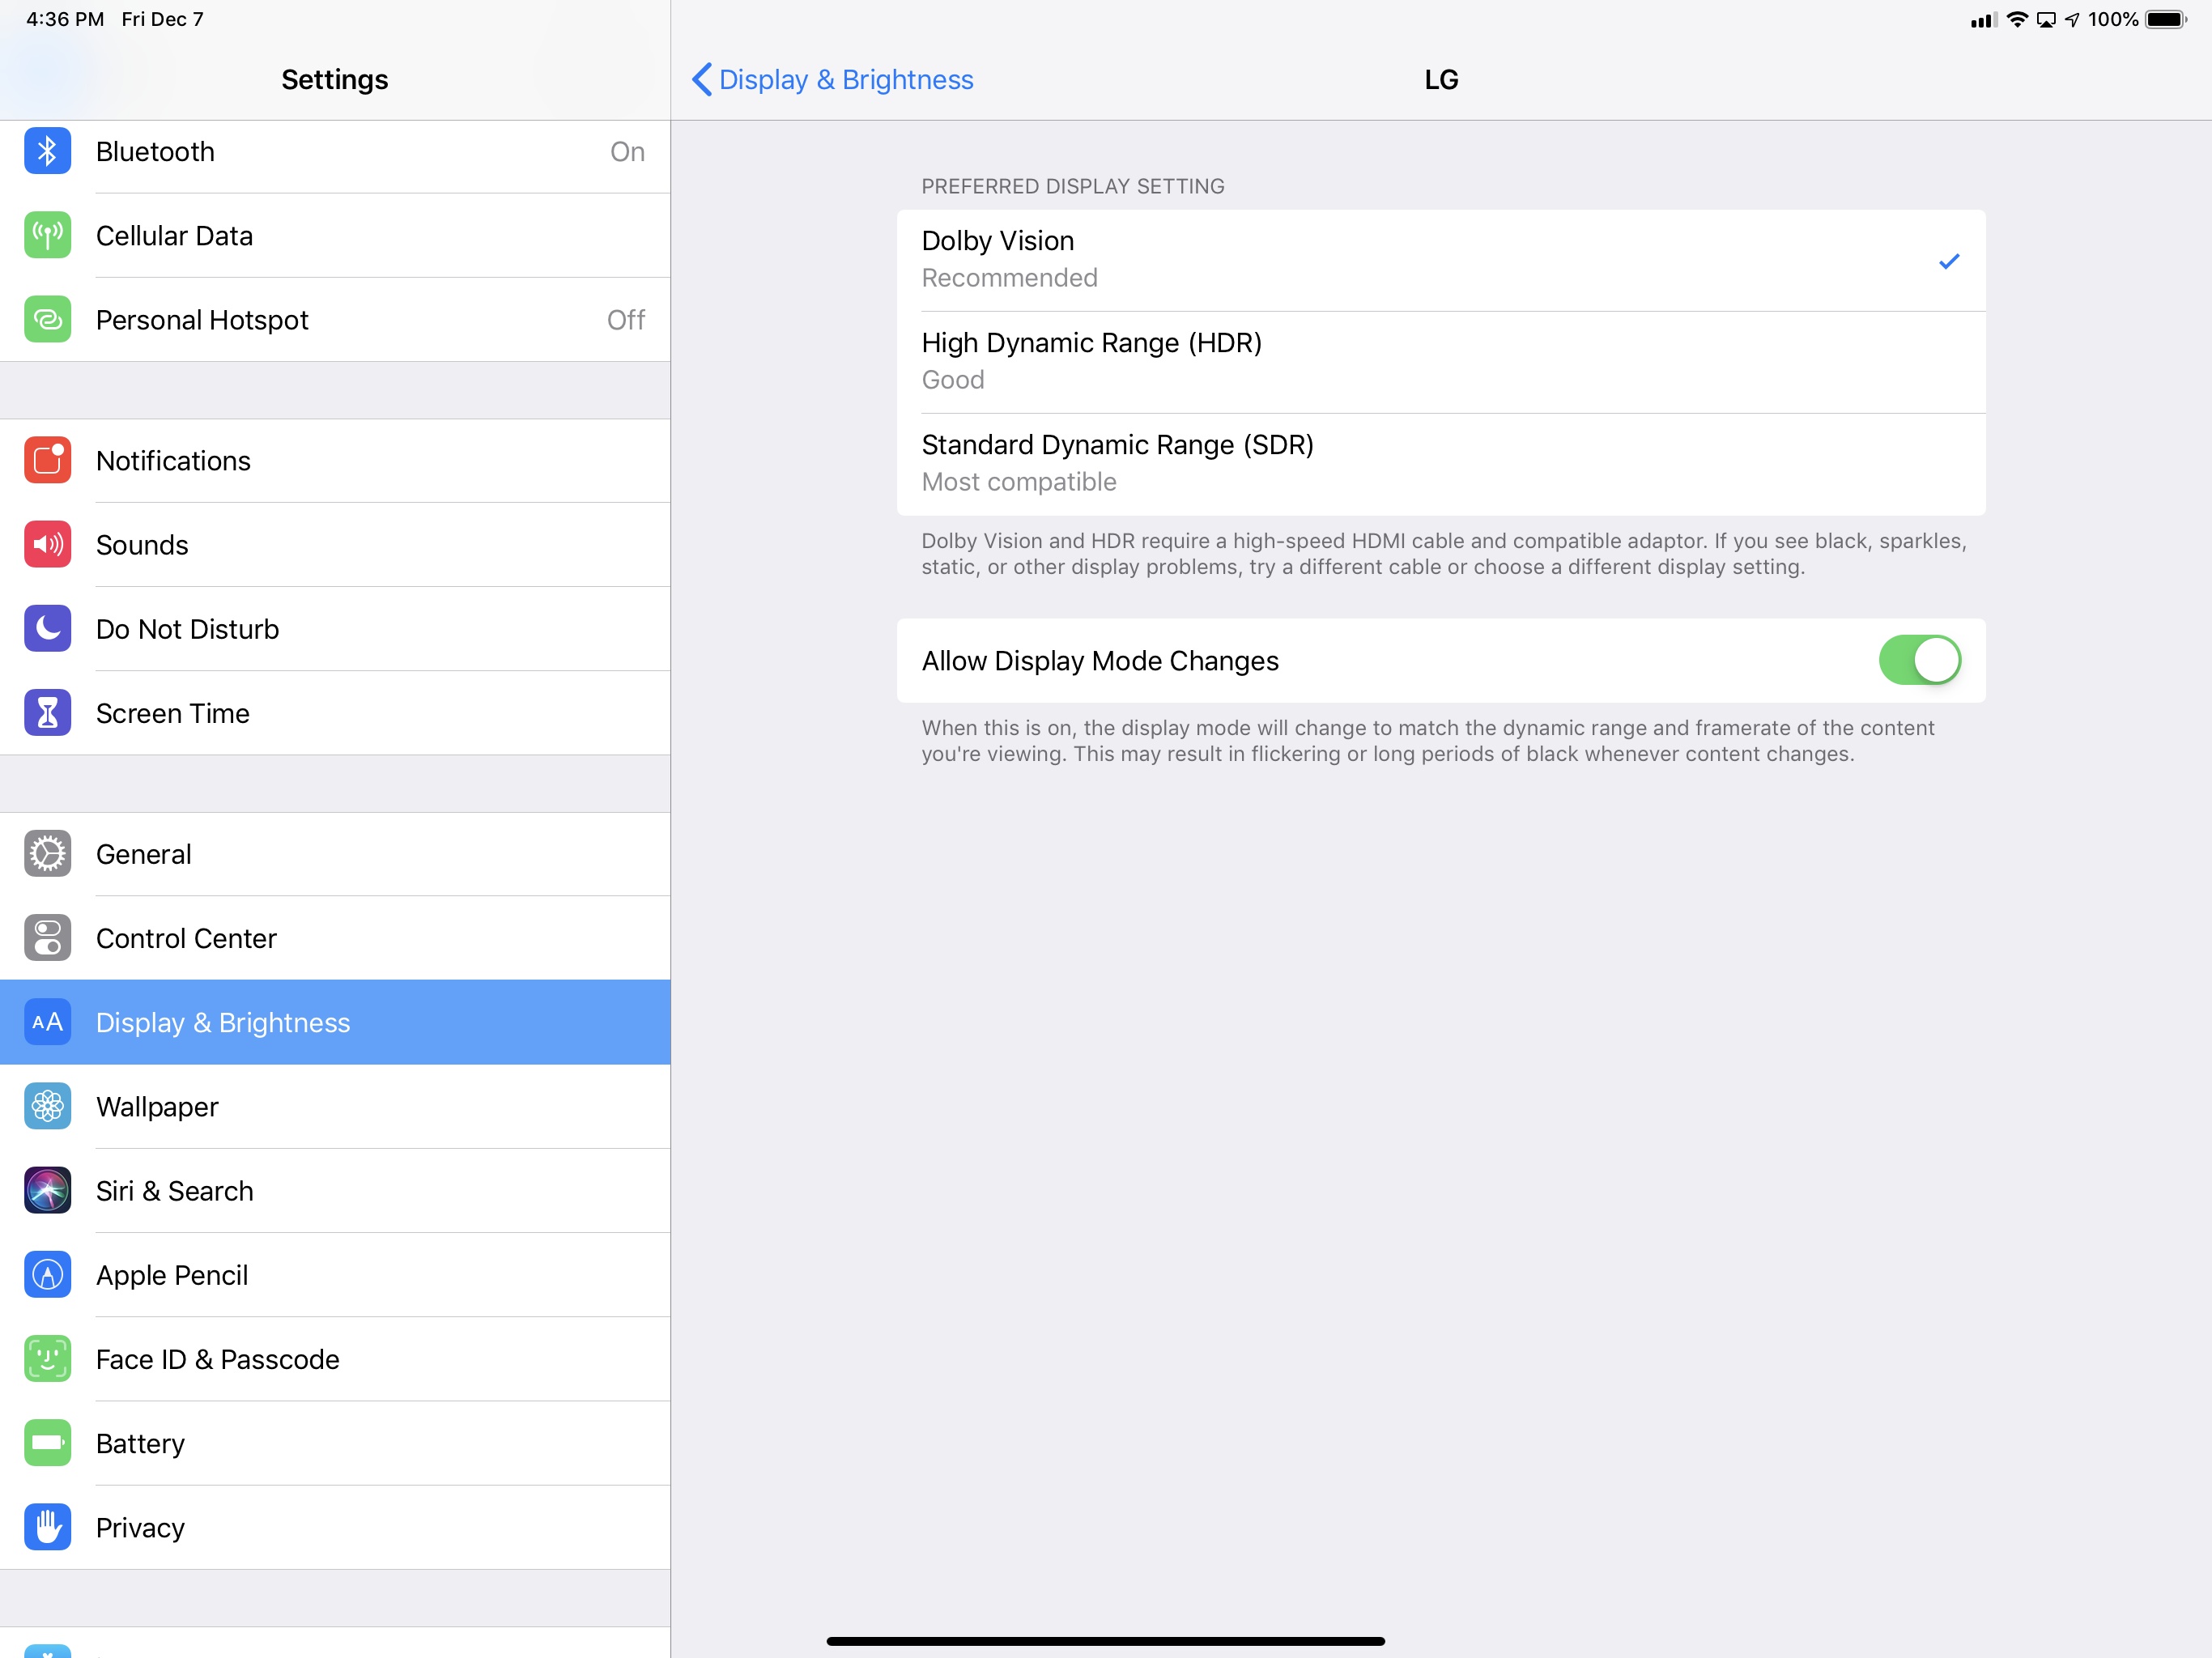Open Siri & Search settings
The height and width of the screenshot is (1658, 2212).
335,1191
